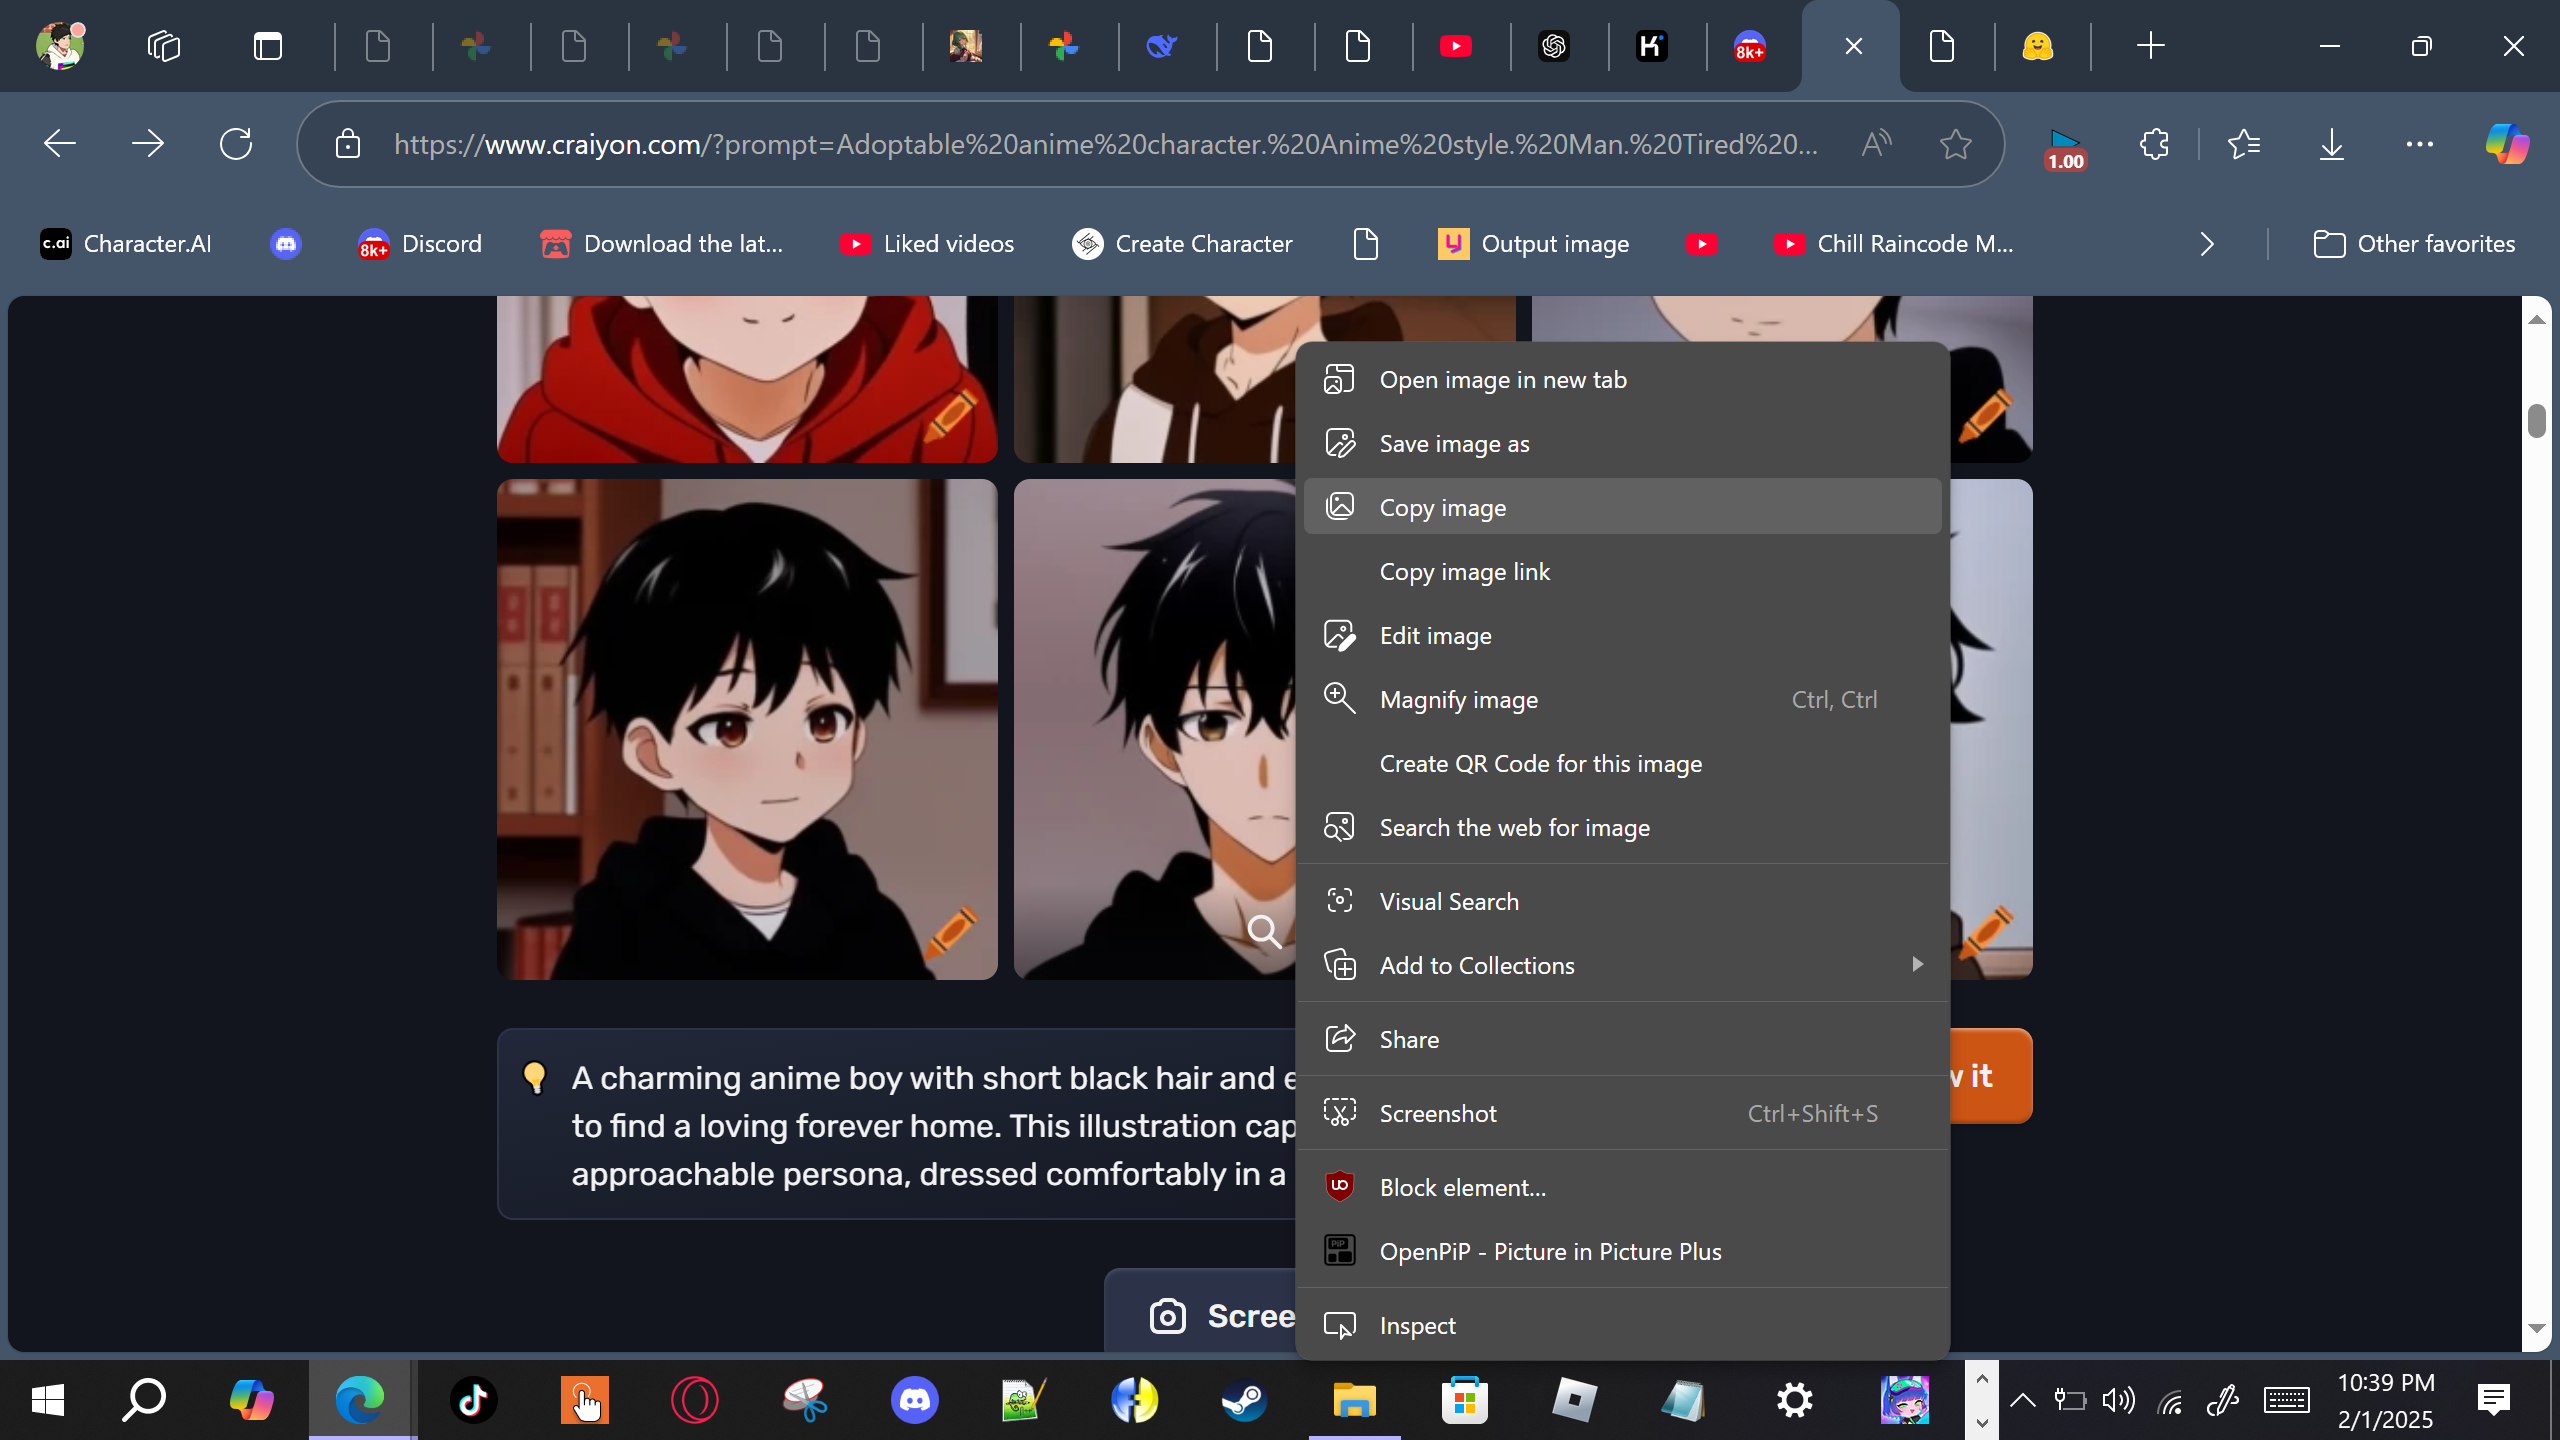Click magnifier icon on the middle anime image
The height and width of the screenshot is (1440, 2560).
pyautogui.click(x=1264, y=932)
